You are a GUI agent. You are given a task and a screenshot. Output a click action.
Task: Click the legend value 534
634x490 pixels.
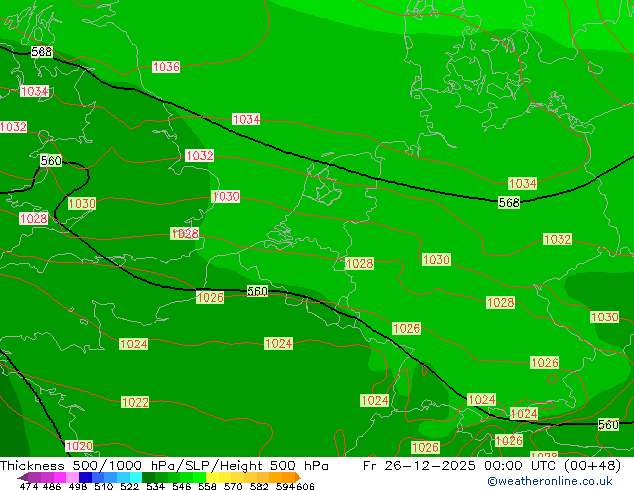pos(155,486)
